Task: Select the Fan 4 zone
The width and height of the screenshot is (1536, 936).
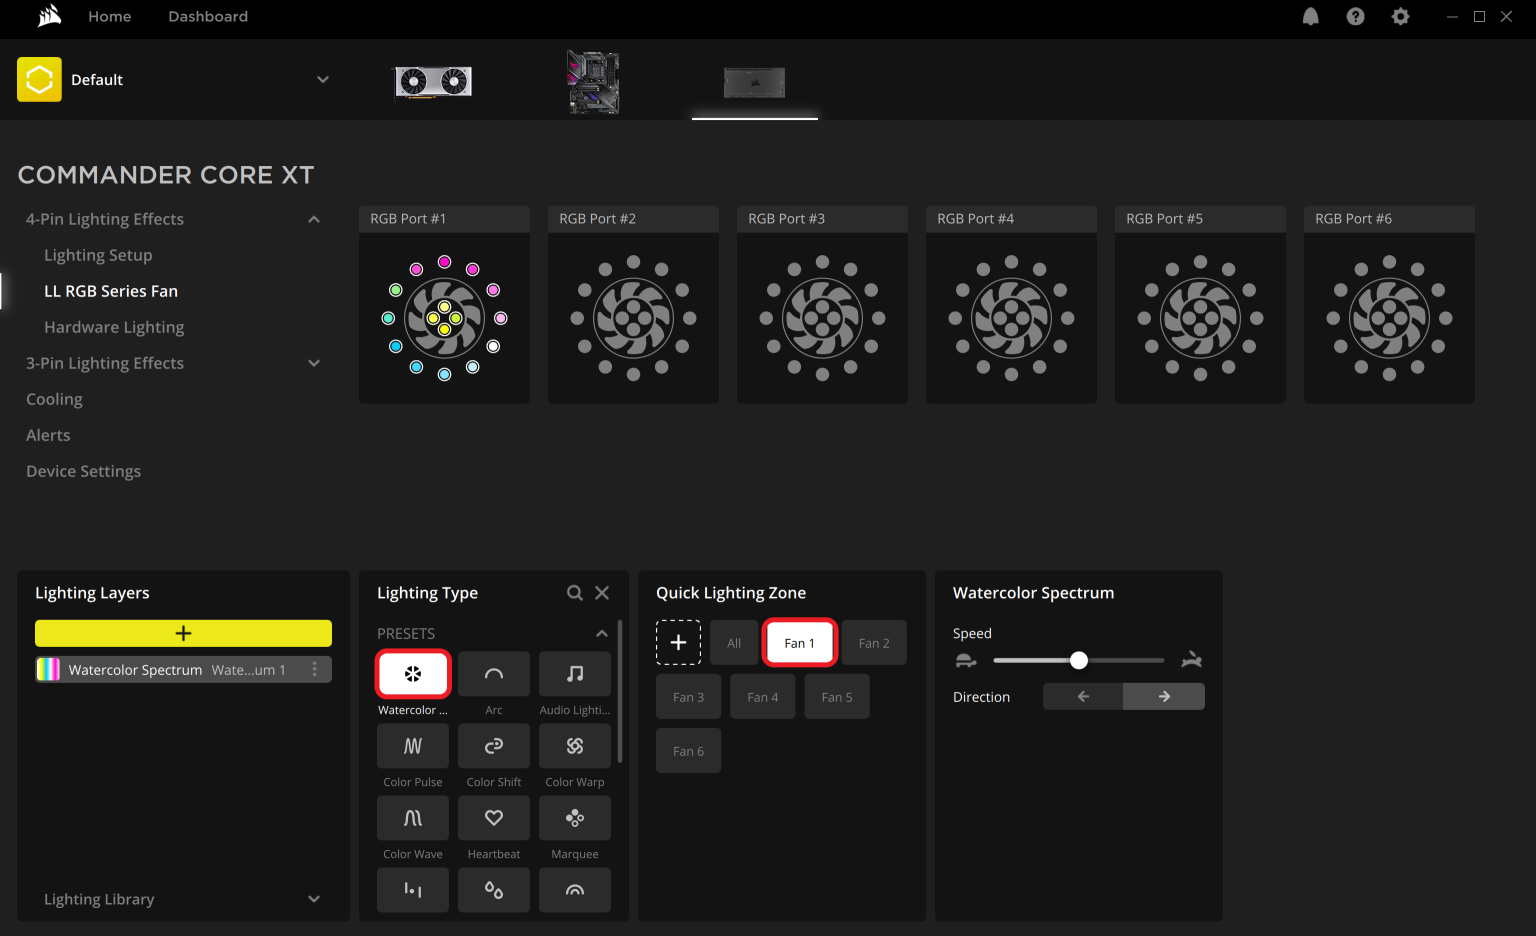Action: coord(763,697)
